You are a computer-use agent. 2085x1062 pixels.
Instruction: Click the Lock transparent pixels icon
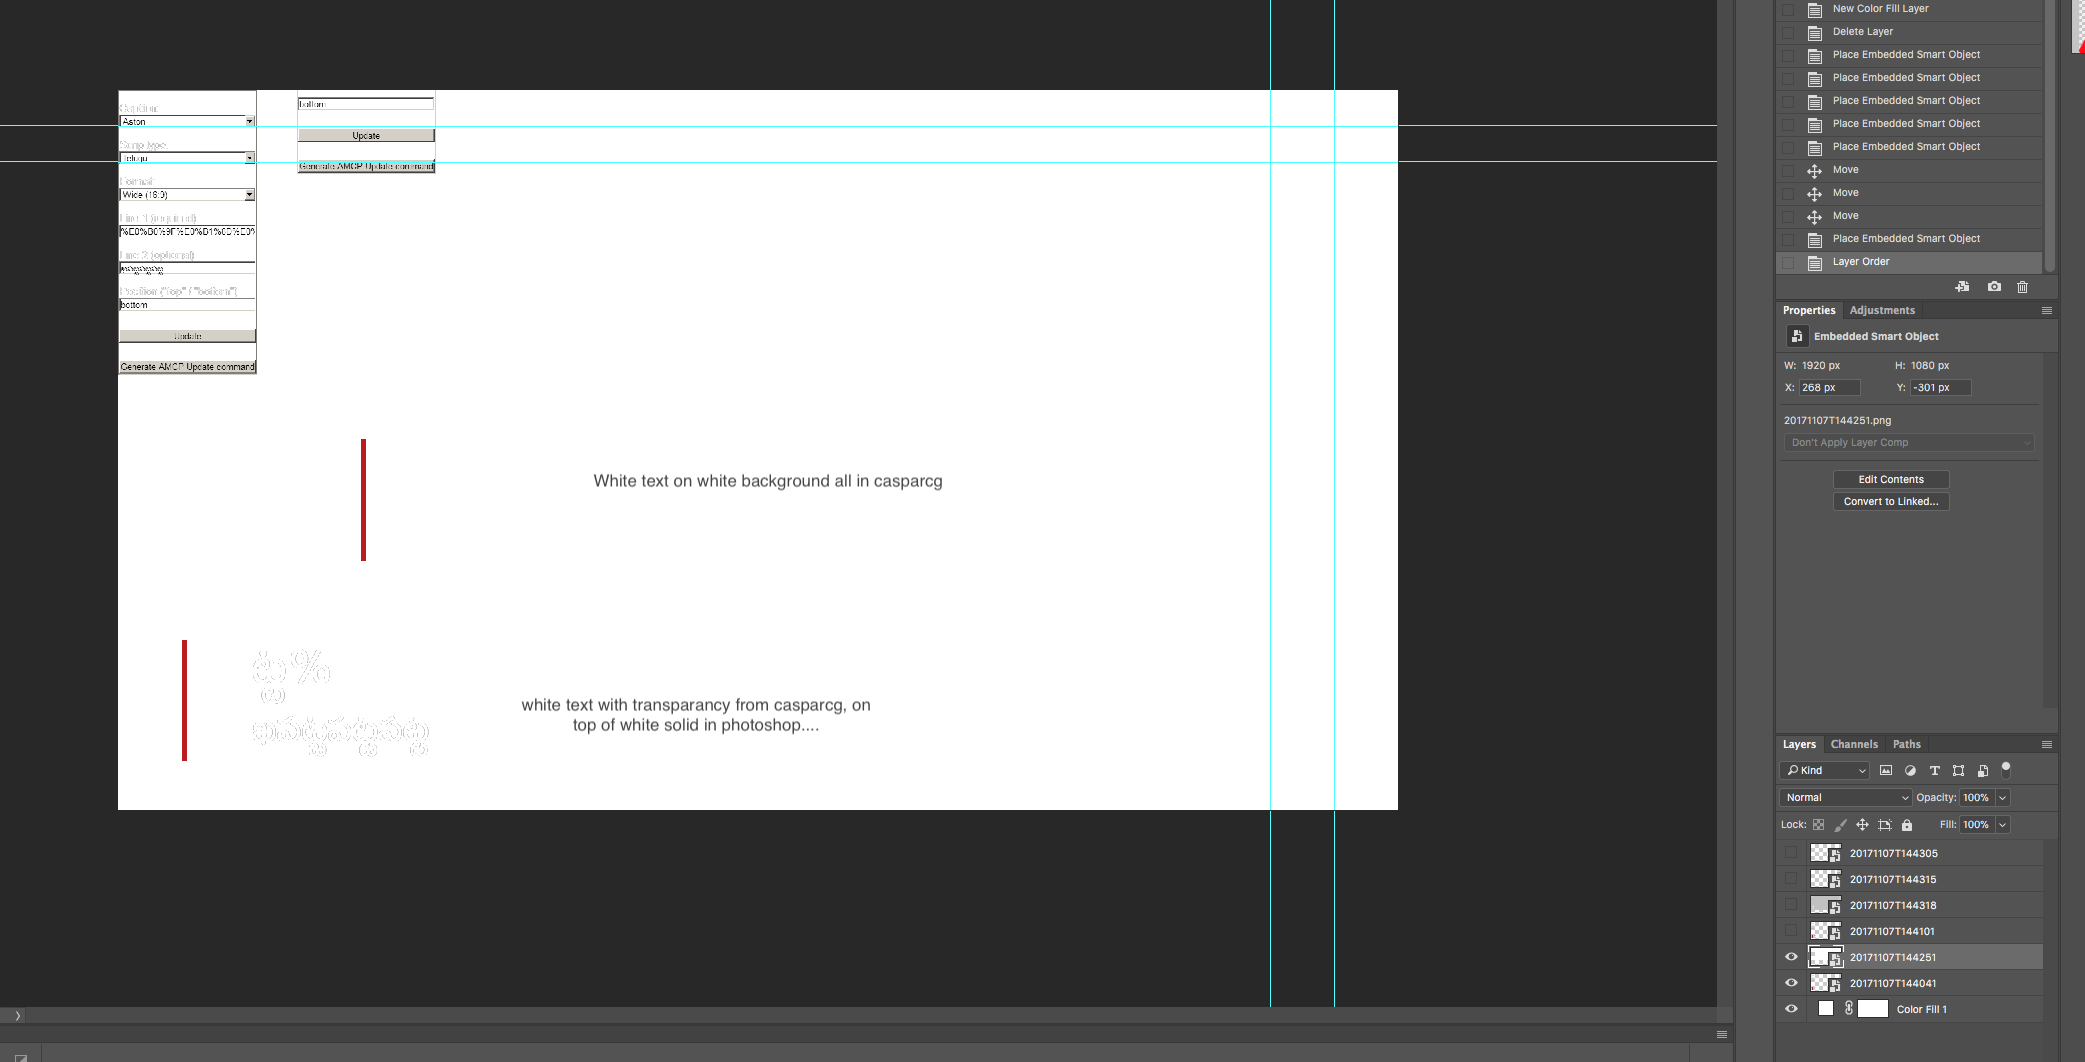coord(1819,826)
